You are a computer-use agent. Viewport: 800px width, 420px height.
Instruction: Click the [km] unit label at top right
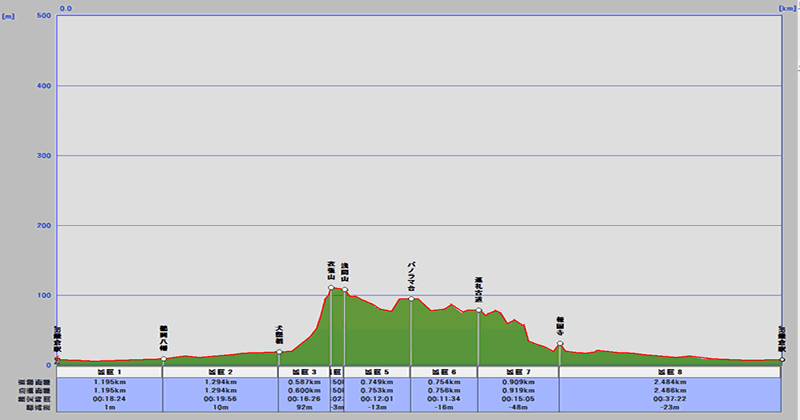pos(786,8)
